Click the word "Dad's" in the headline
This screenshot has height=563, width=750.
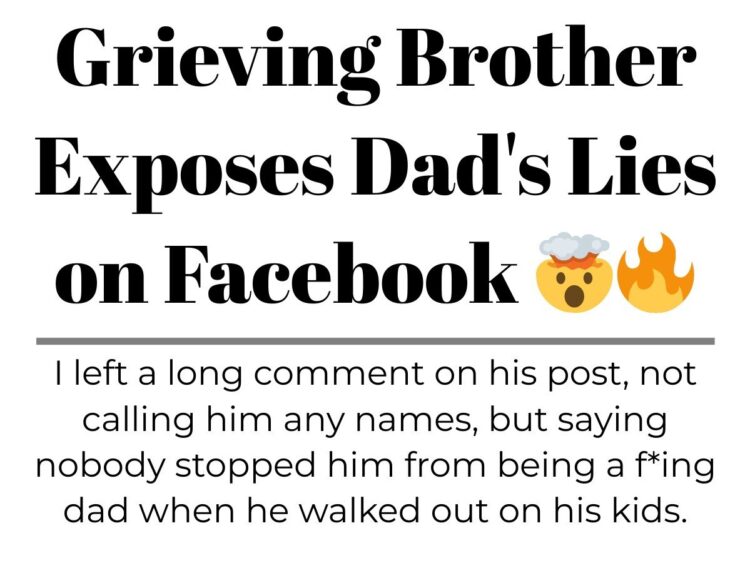click(452, 165)
